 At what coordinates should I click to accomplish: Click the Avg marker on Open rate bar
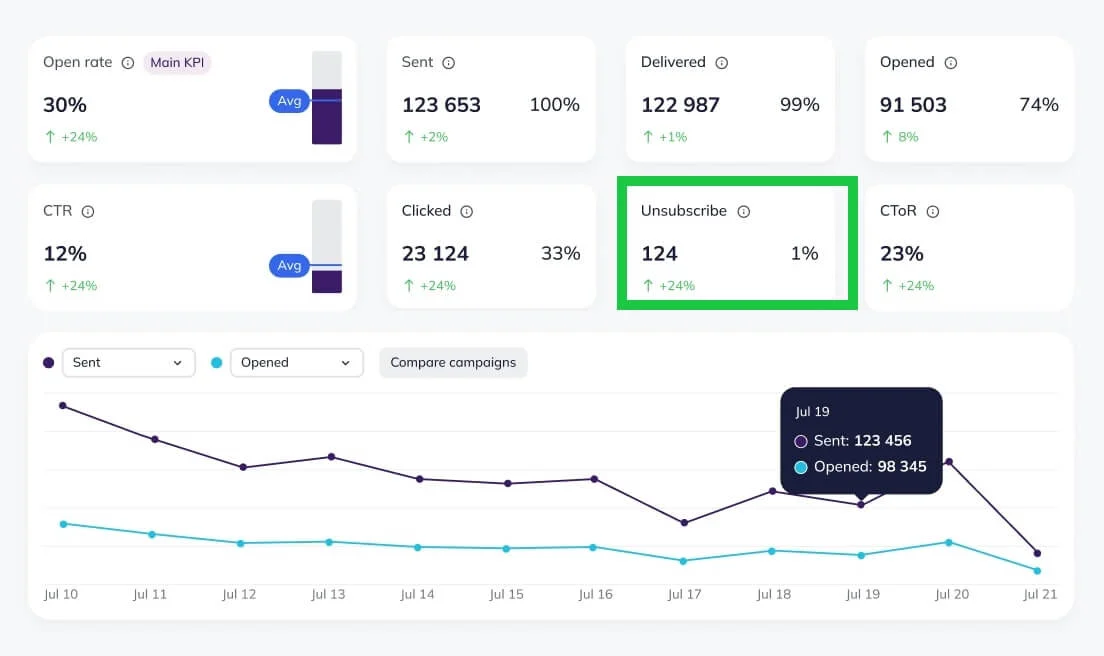[x=289, y=101]
